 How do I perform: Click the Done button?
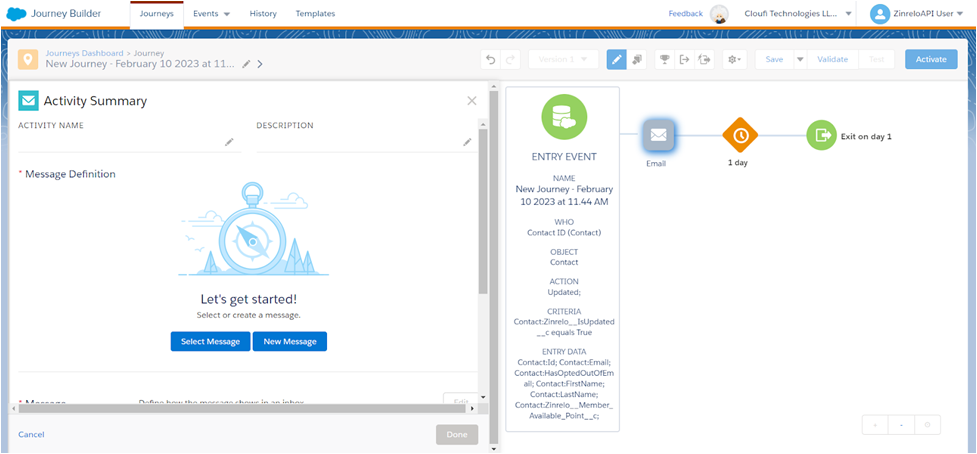click(457, 435)
